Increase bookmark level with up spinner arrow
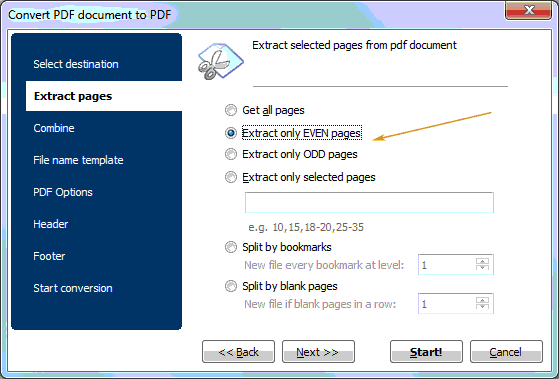 tap(482, 261)
